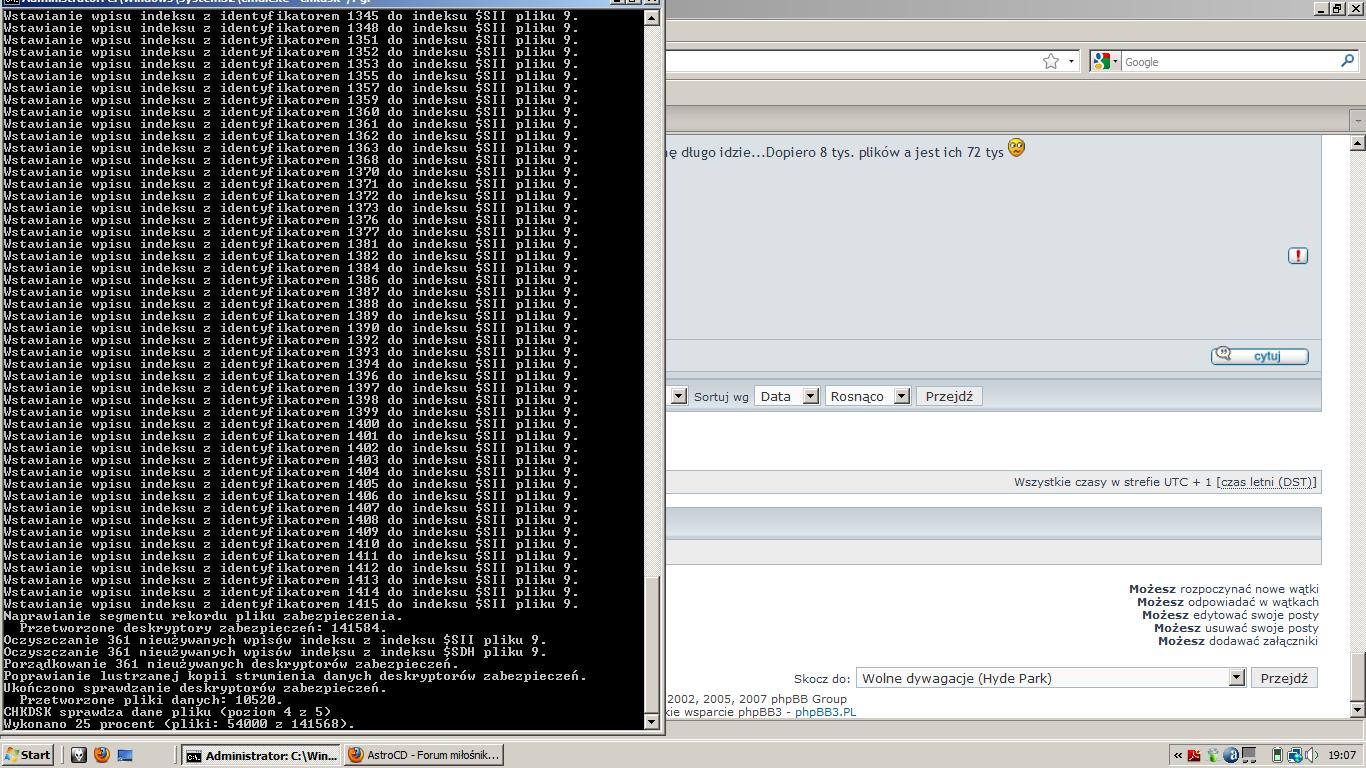The width and height of the screenshot is (1366, 768).
Task: Click "Możesz rozpocząć nowe wątki" permission text
Action: coord(1224,589)
